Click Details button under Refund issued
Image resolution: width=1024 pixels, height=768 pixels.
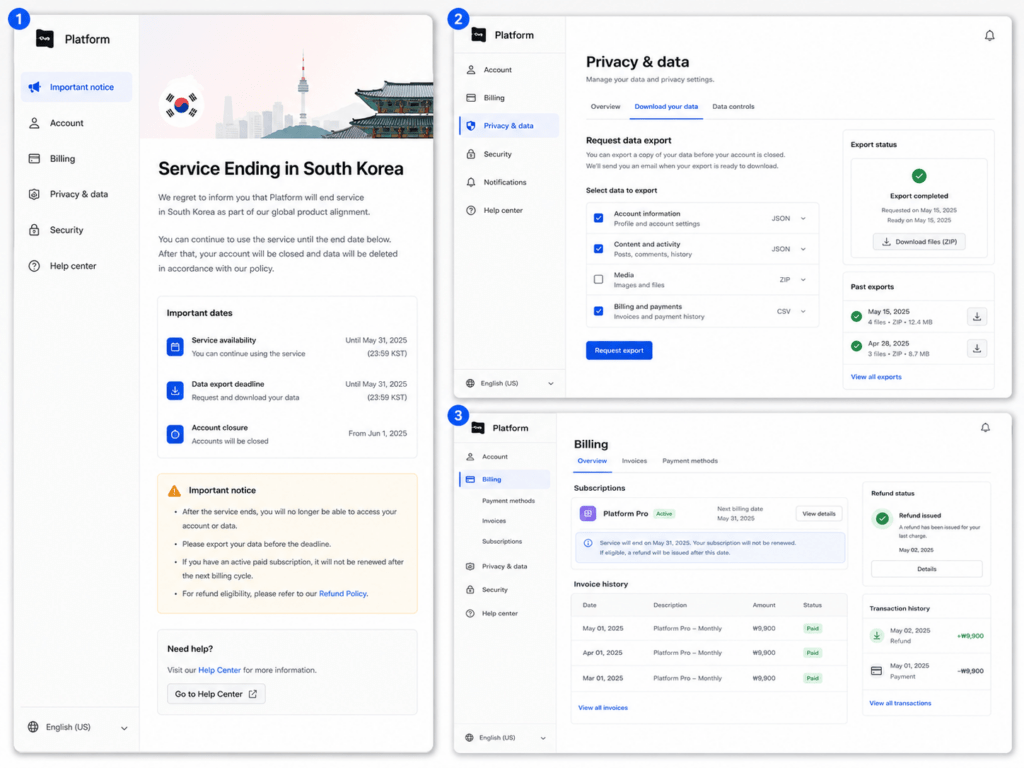[x=926, y=569]
